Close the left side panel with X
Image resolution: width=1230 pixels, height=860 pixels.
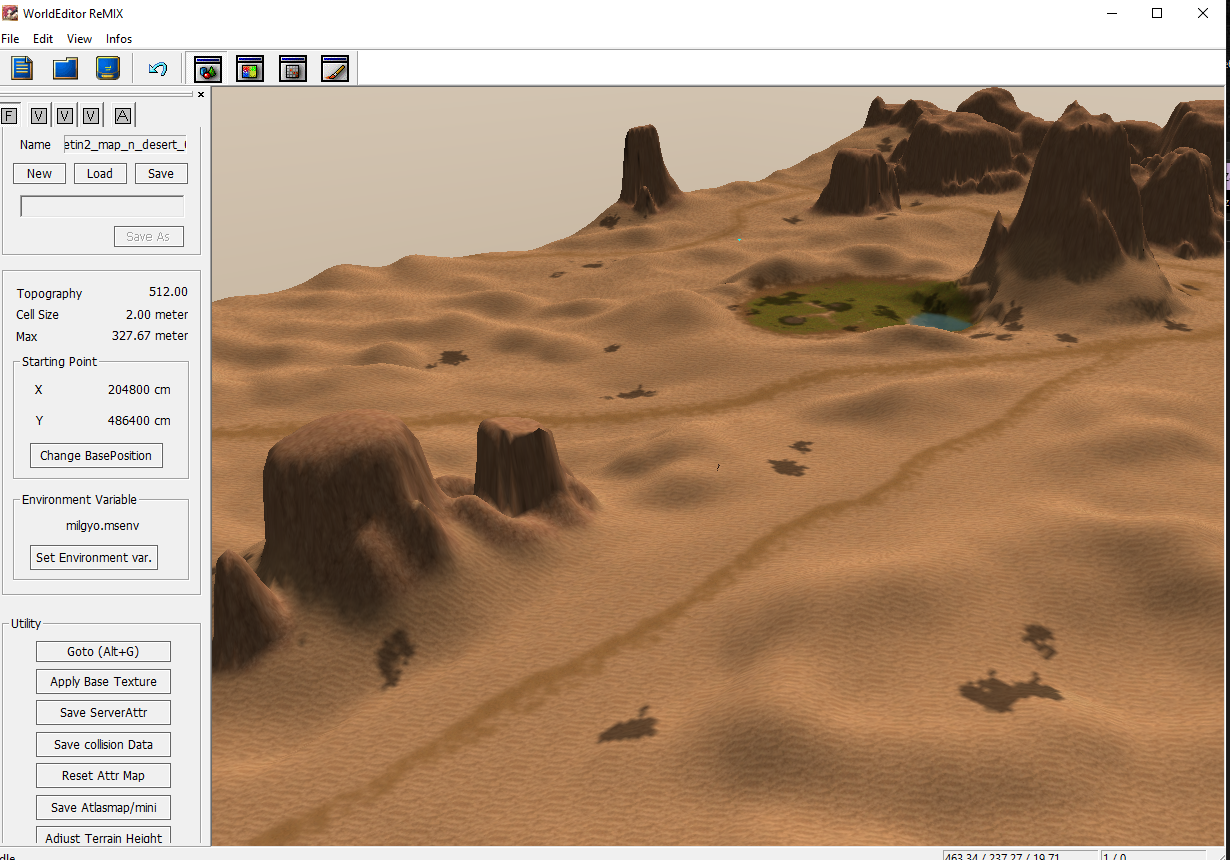[x=200, y=95]
